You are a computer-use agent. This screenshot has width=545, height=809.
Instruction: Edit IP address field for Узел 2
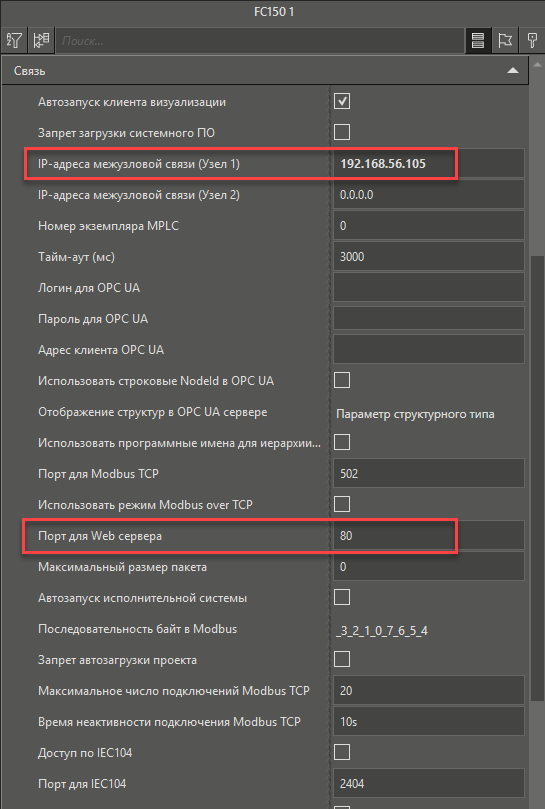[x=428, y=195]
